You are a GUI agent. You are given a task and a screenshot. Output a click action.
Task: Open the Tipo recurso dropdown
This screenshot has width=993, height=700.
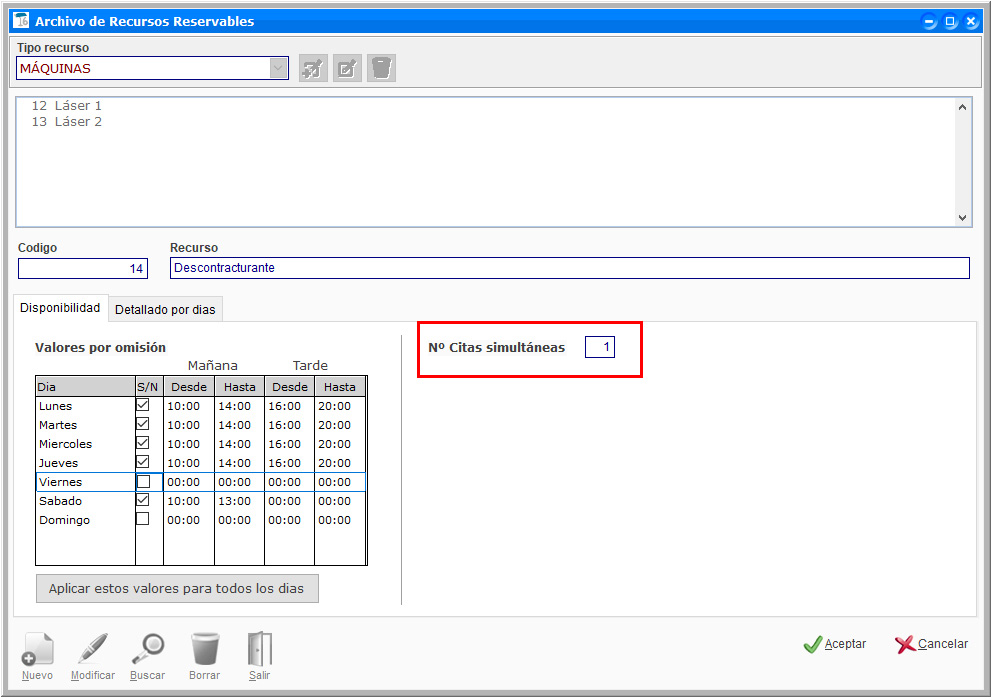(278, 68)
